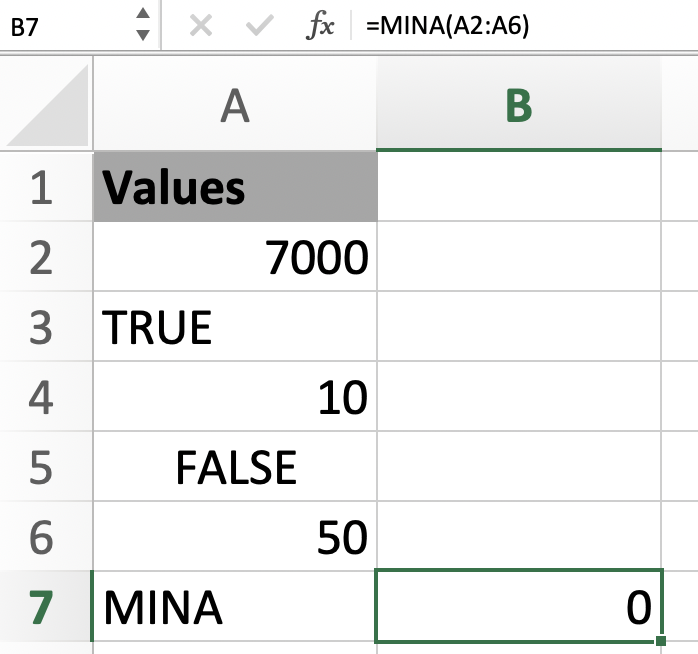Click the MINA label cell
The height and width of the screenshot is (654, 698).
(x=234, y=608)
